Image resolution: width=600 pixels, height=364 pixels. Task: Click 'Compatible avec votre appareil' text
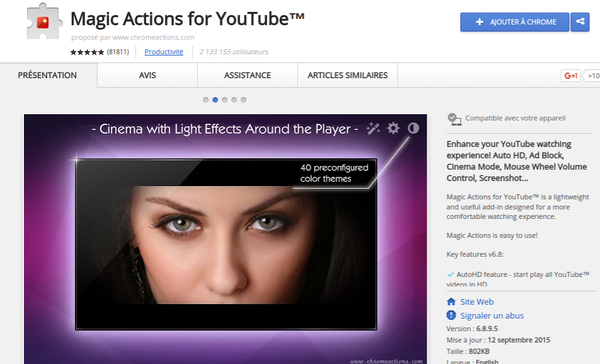pos(515,118)
